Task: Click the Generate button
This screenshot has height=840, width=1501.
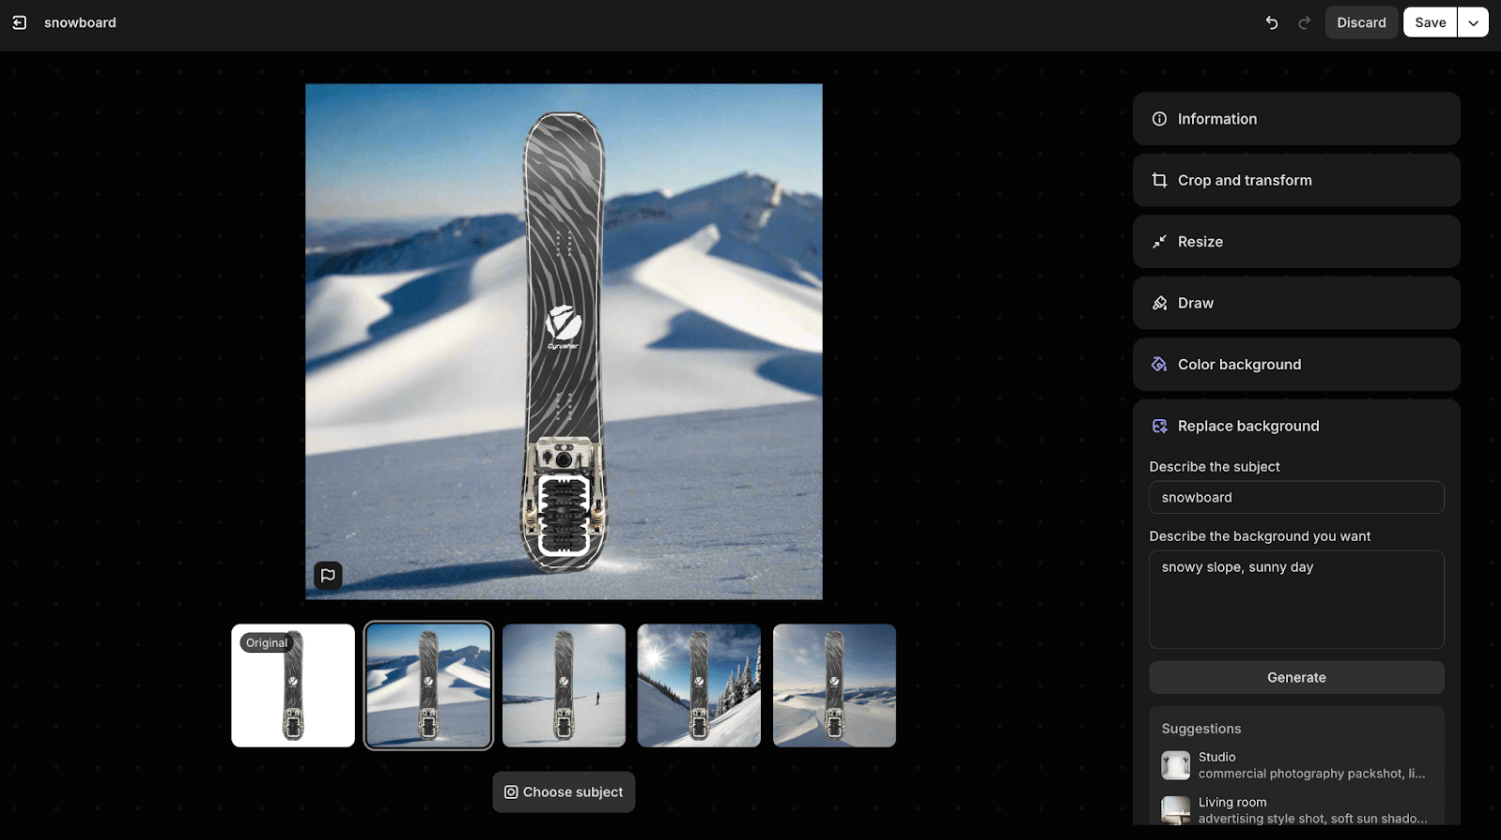Action: pos(1296,677)
